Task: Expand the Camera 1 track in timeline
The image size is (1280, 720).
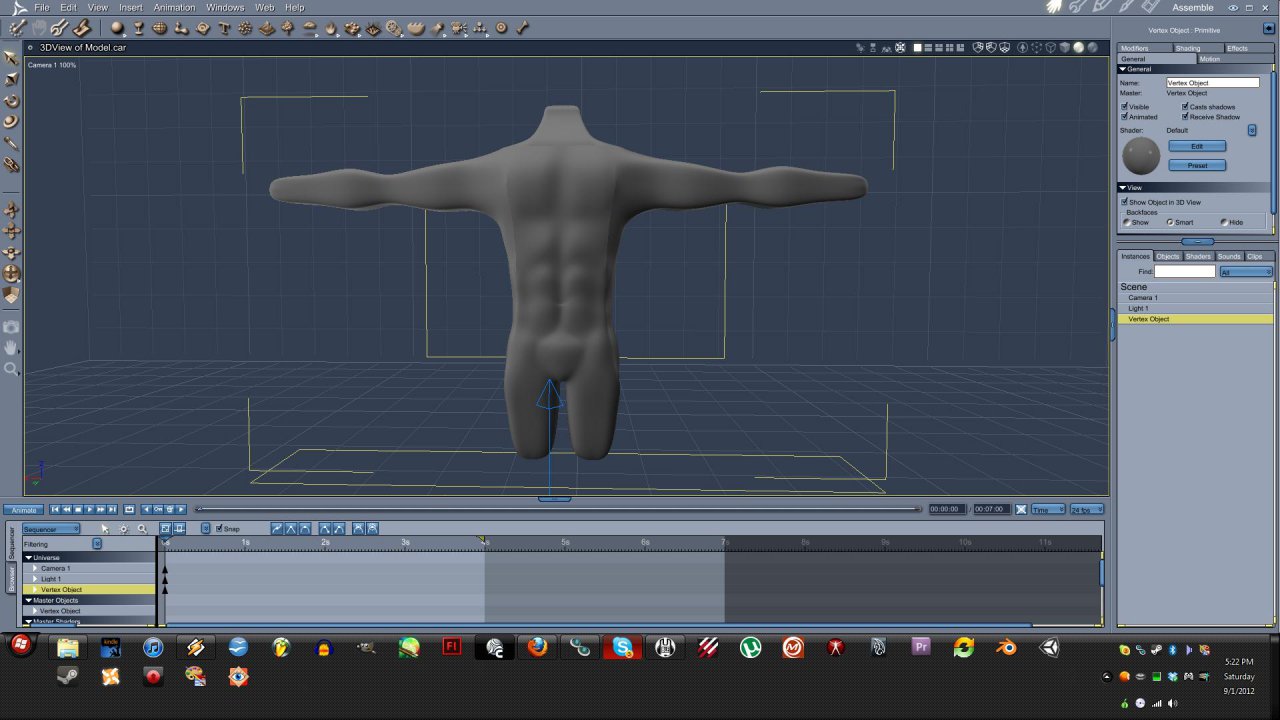Action: (x=35, y=568)
